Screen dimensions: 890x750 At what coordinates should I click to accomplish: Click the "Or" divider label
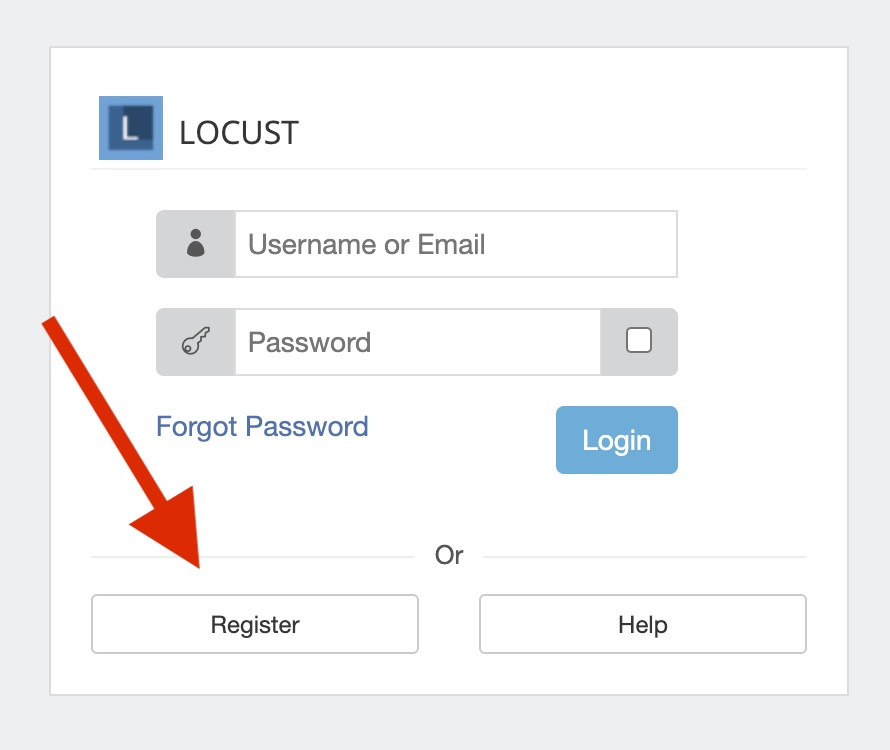click(449, 555)
